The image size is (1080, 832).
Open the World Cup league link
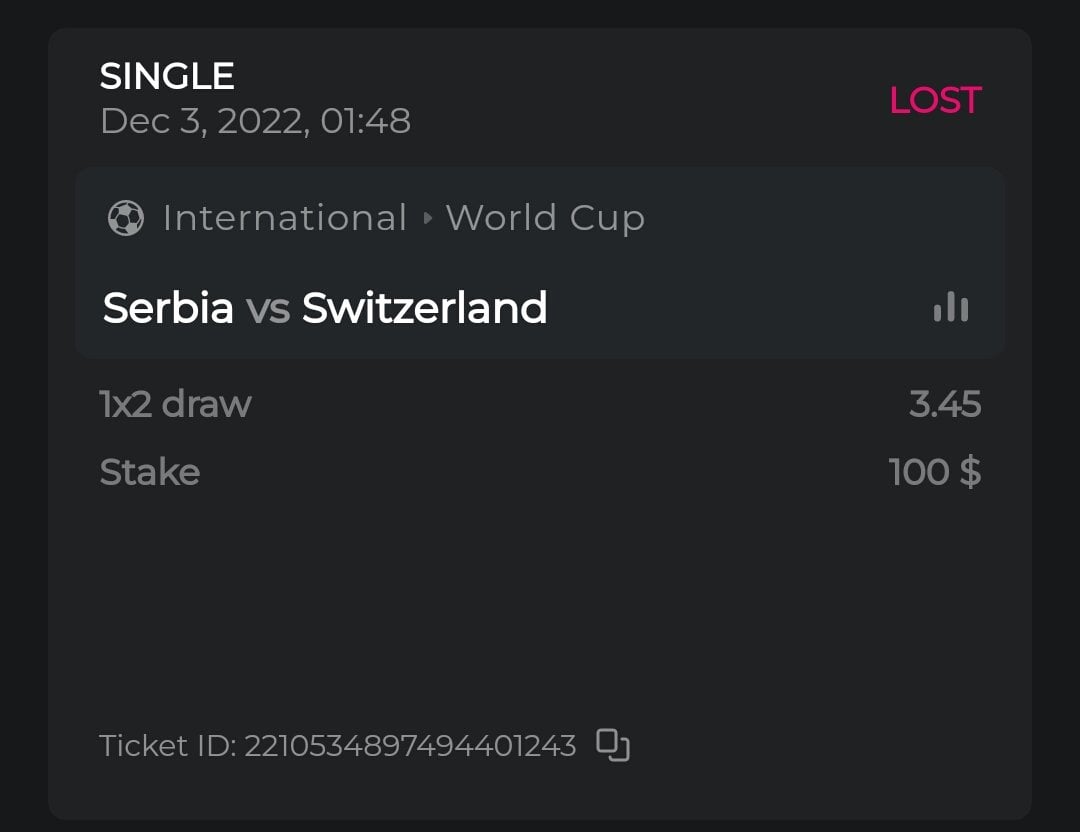tap(545, 218)
